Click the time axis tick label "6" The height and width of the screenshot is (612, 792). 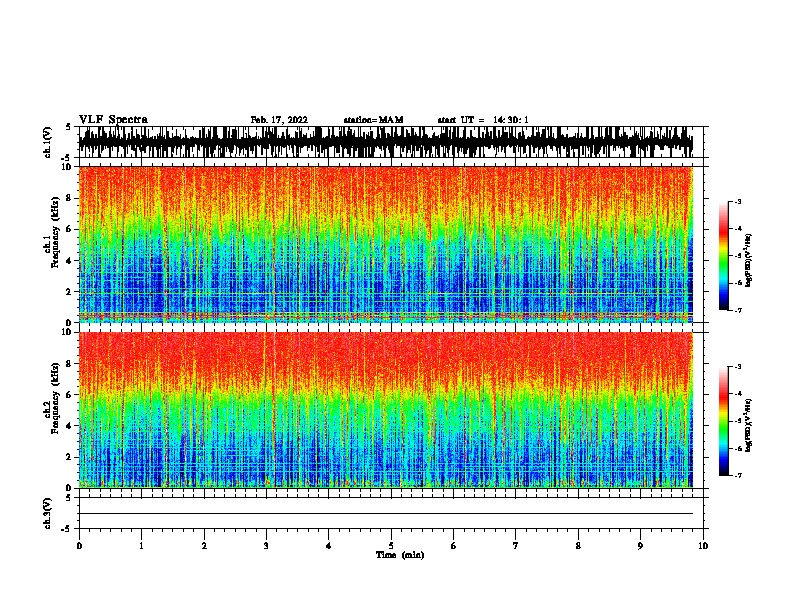coord(454,546)
